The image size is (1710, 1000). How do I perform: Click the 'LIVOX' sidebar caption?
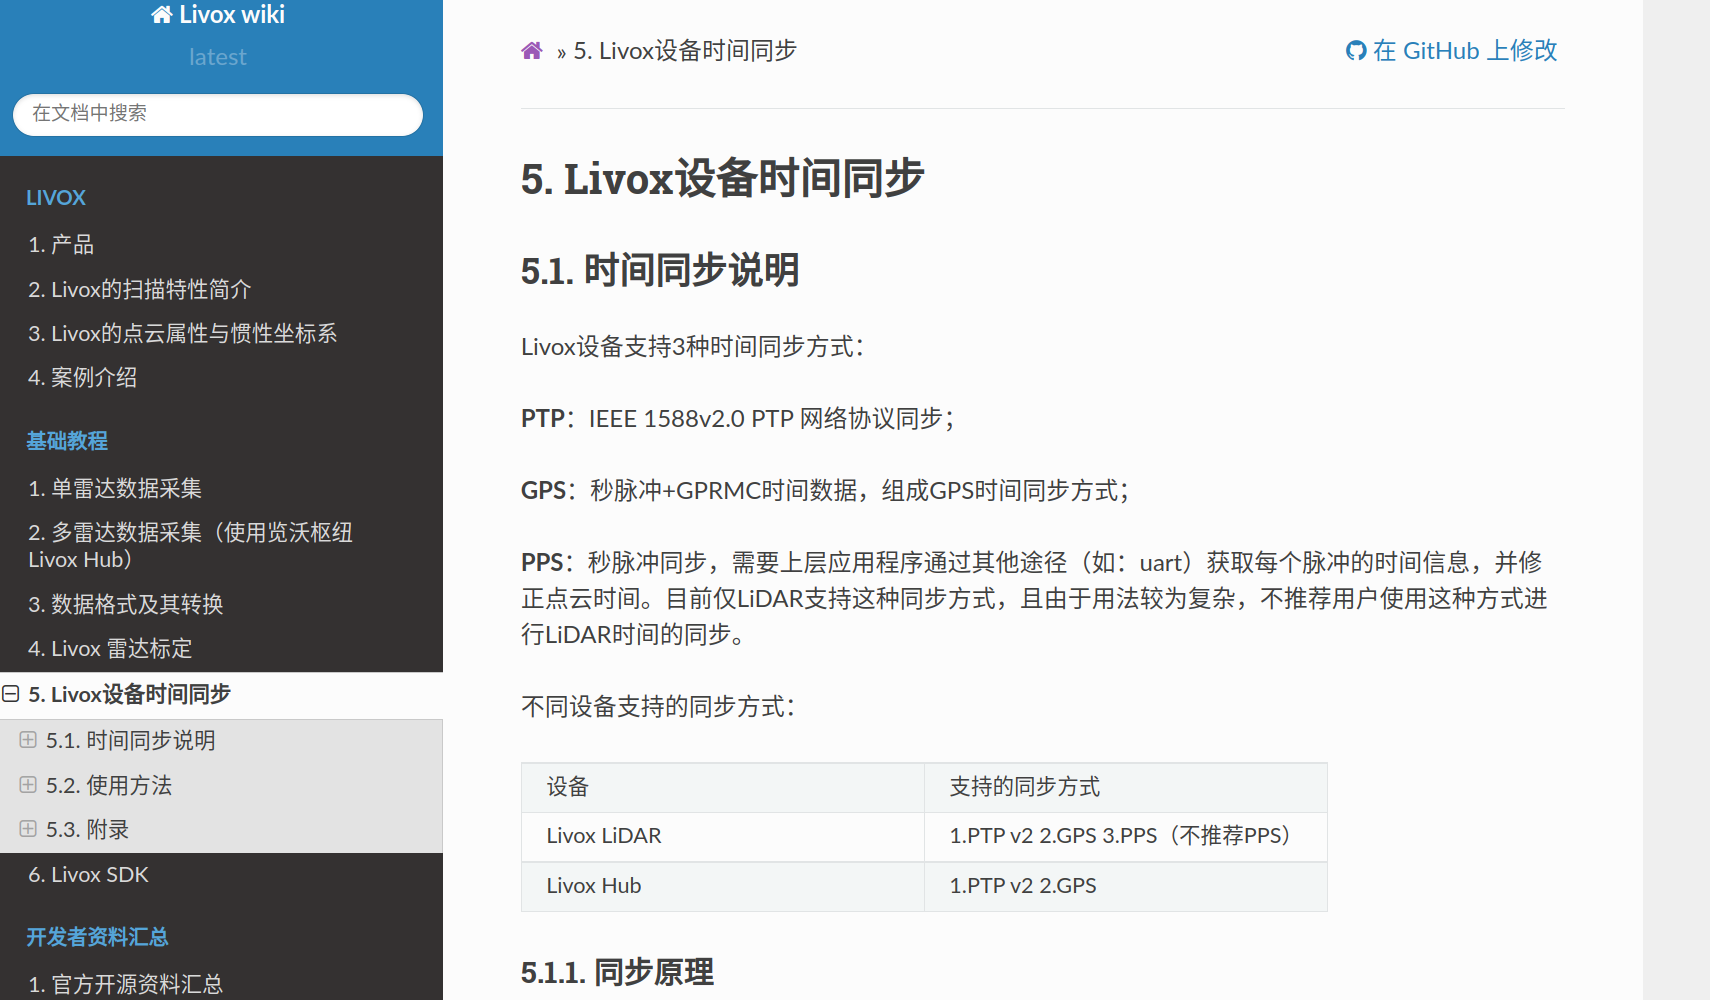[x=56, y=198]
